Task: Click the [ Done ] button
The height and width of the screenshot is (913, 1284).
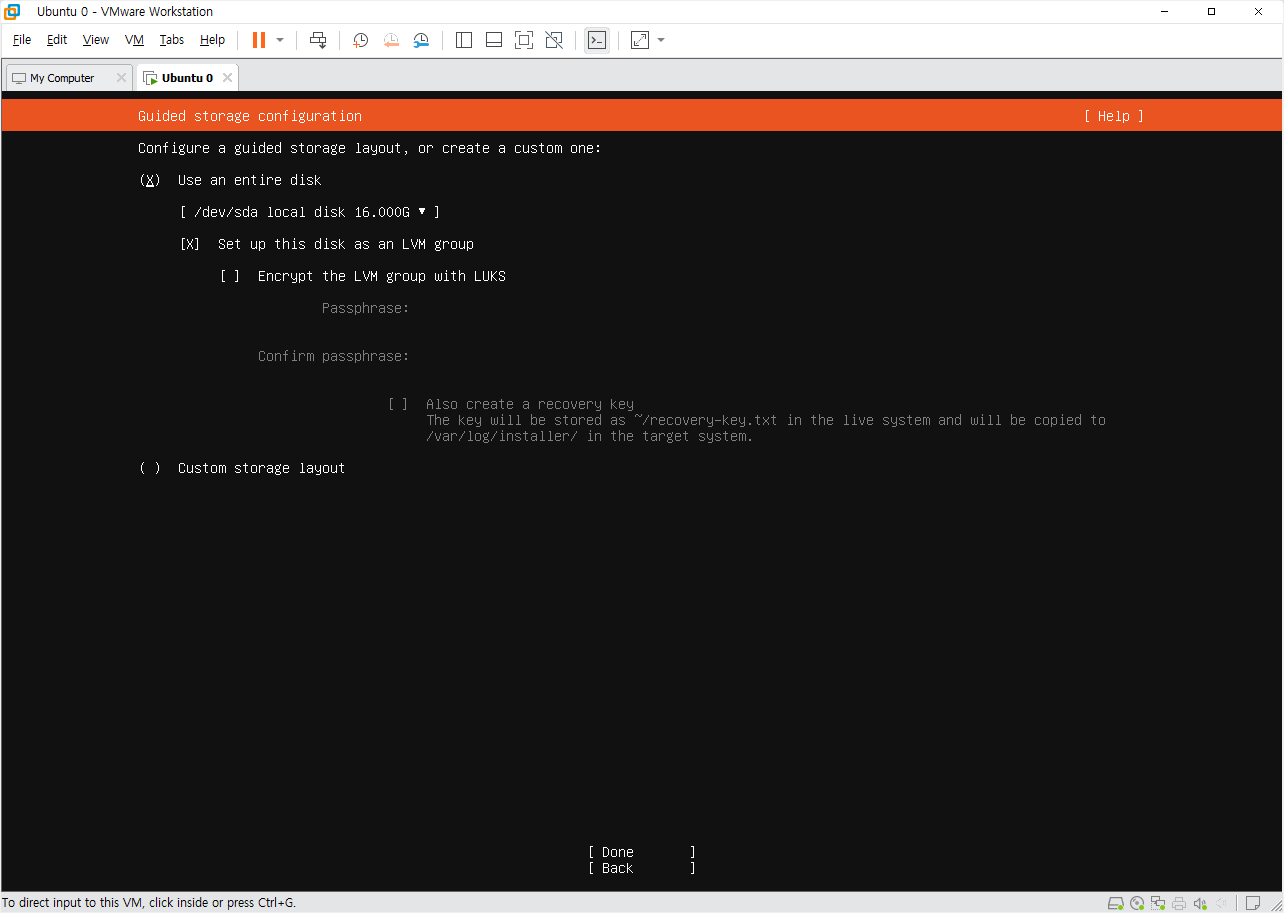Action: pos(642,852)
